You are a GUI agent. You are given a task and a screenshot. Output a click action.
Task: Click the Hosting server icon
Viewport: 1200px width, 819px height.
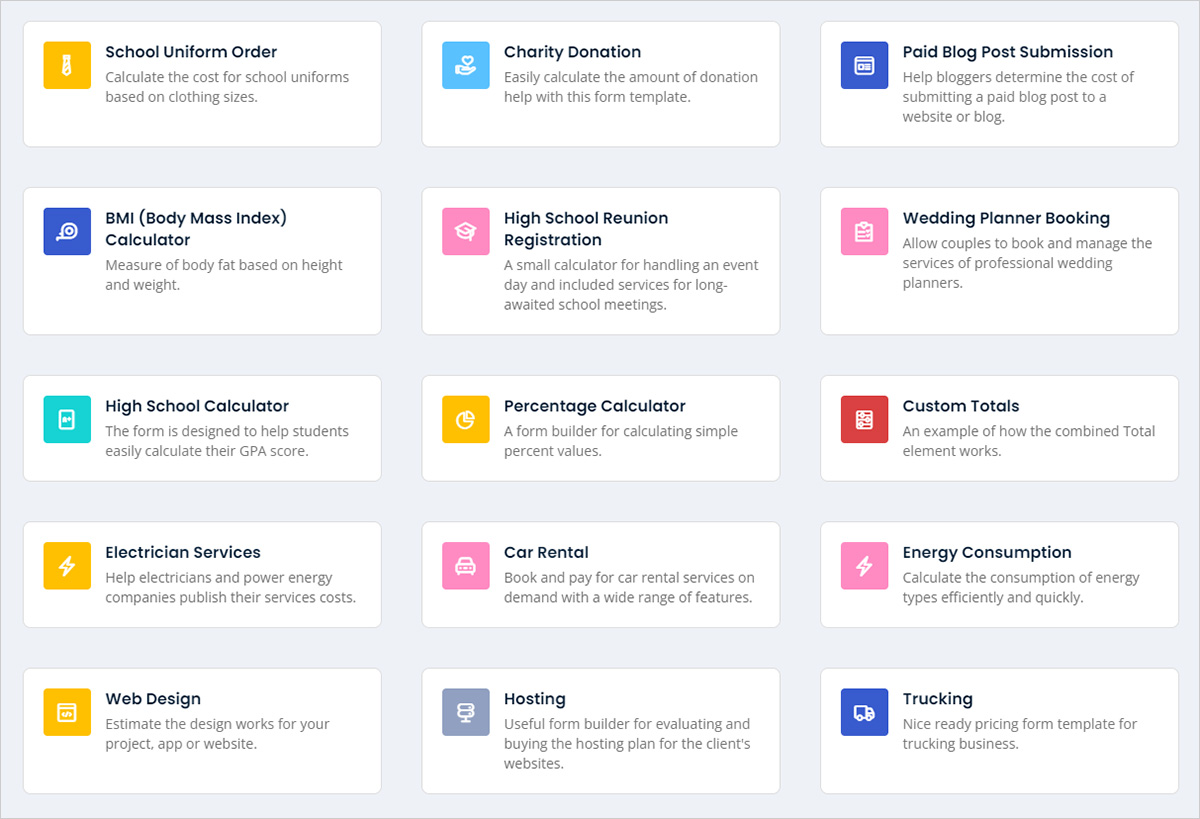point(466,712)
